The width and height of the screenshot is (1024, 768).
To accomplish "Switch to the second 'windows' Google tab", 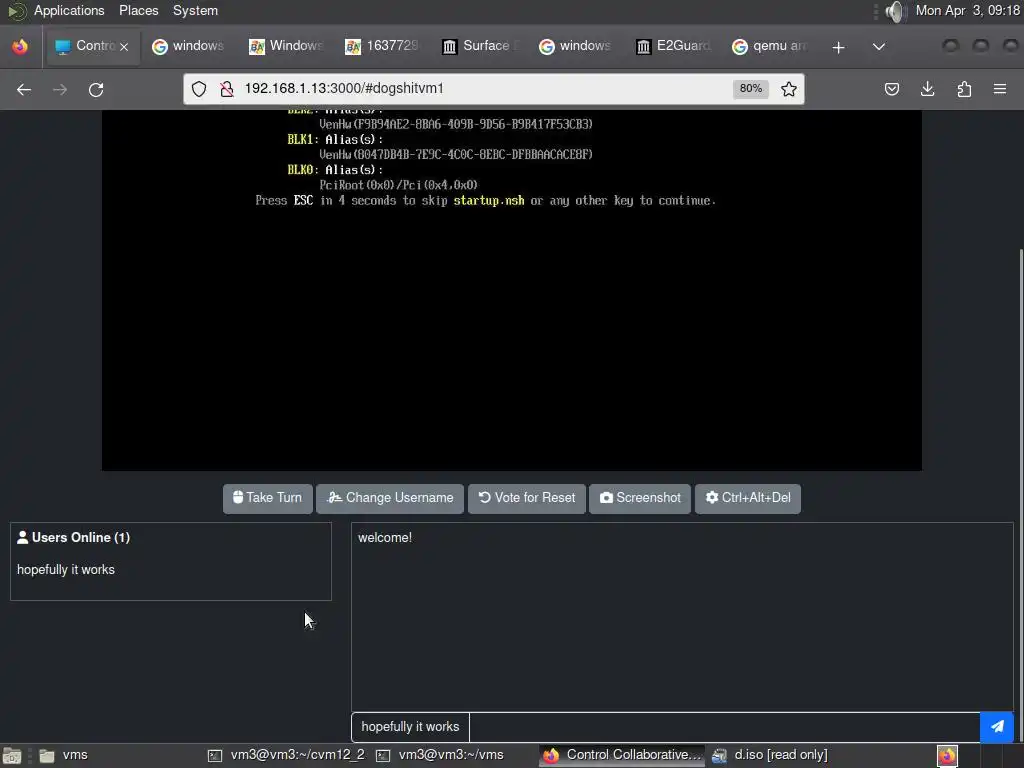I will tap(576, 46).
